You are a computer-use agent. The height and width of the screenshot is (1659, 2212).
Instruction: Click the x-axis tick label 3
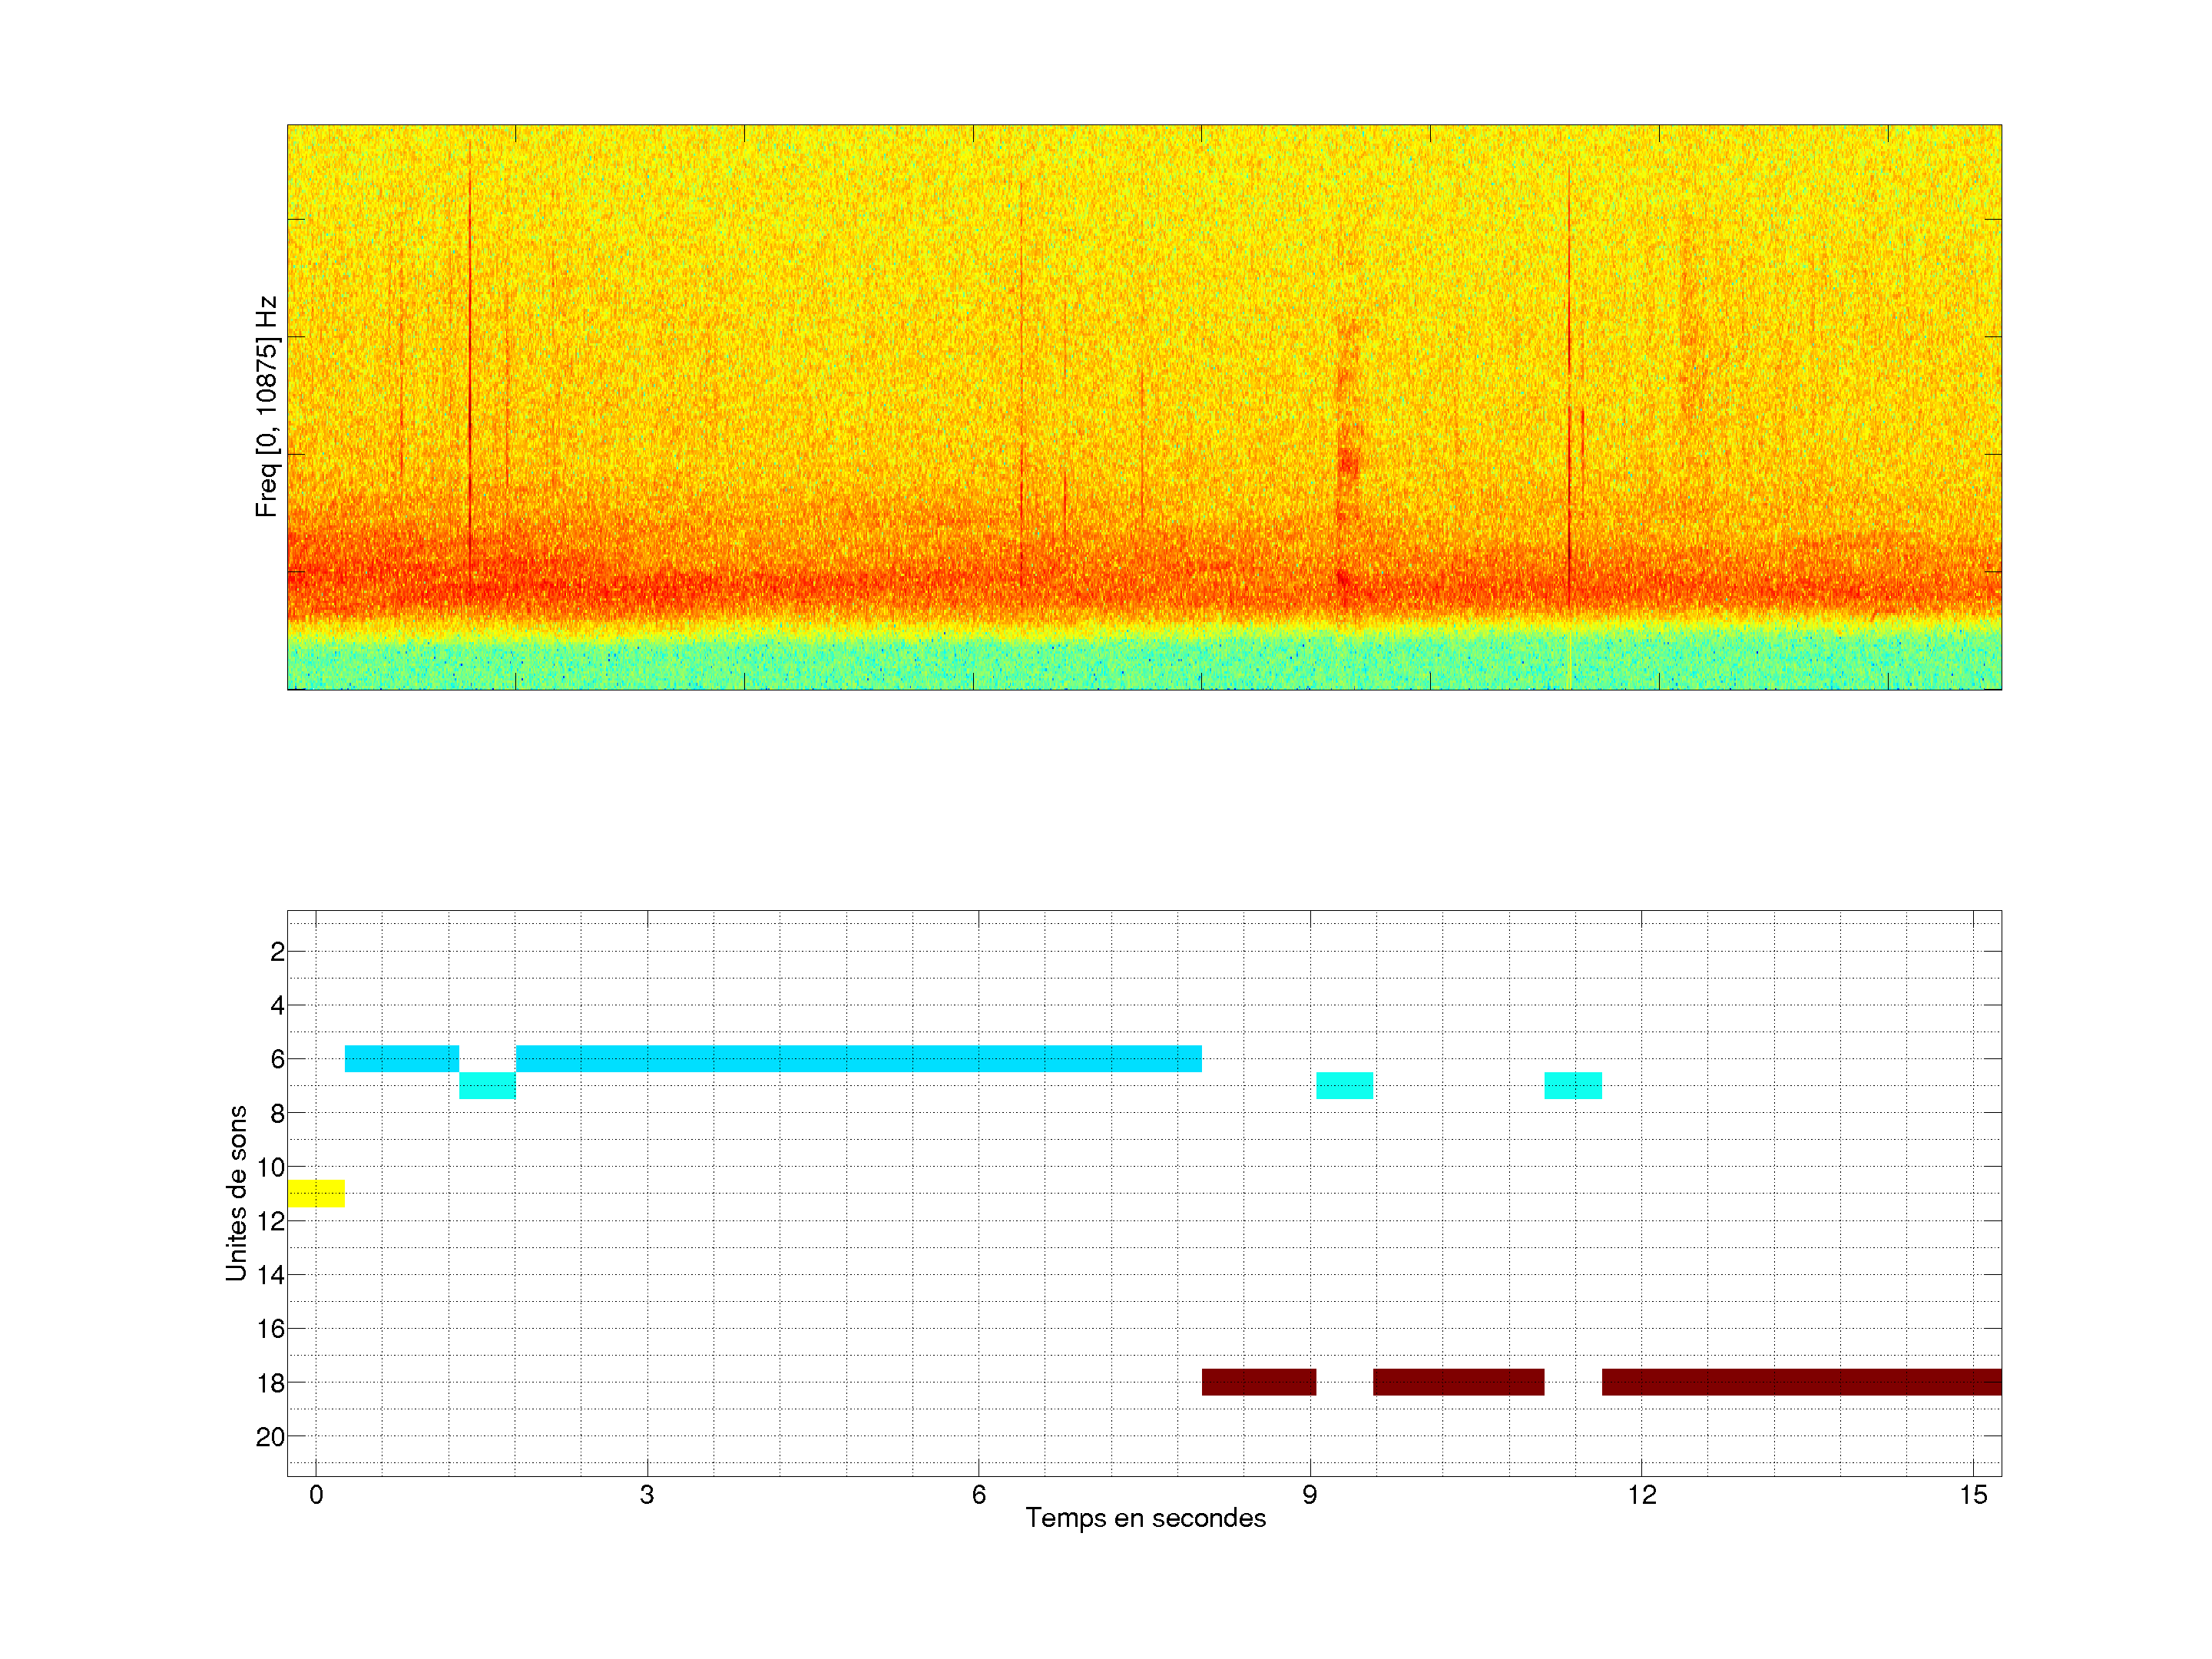point(647,1495)
